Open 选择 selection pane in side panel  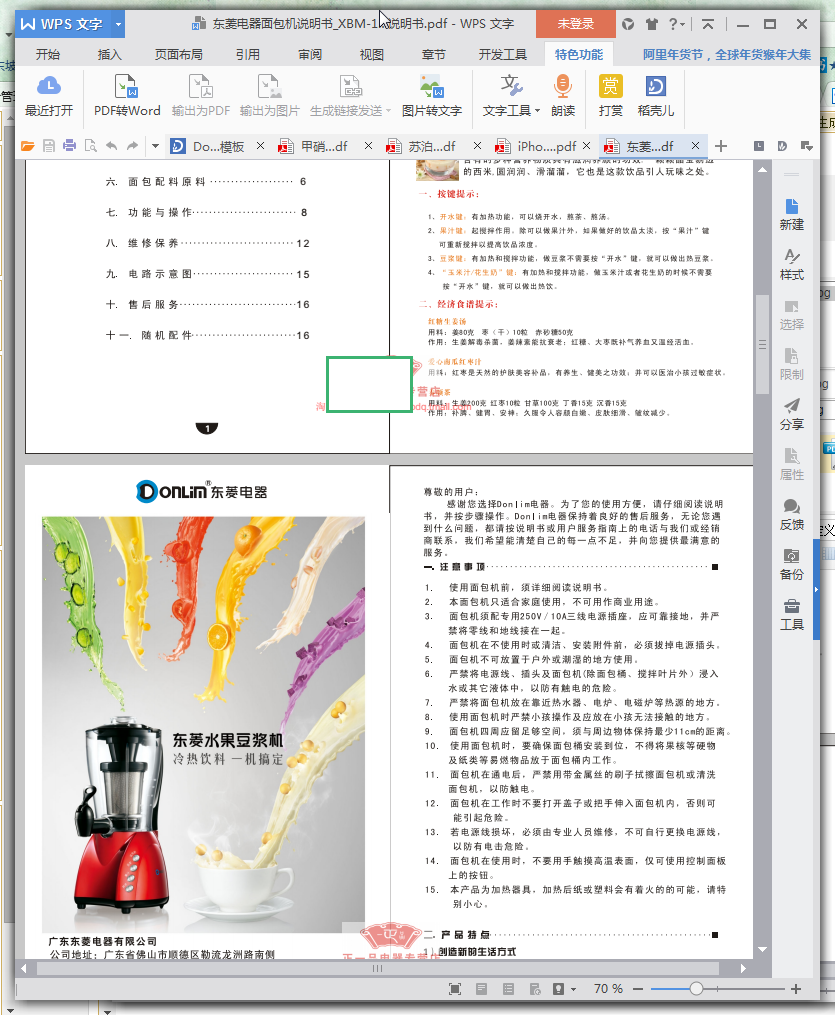tap(792, 315)
